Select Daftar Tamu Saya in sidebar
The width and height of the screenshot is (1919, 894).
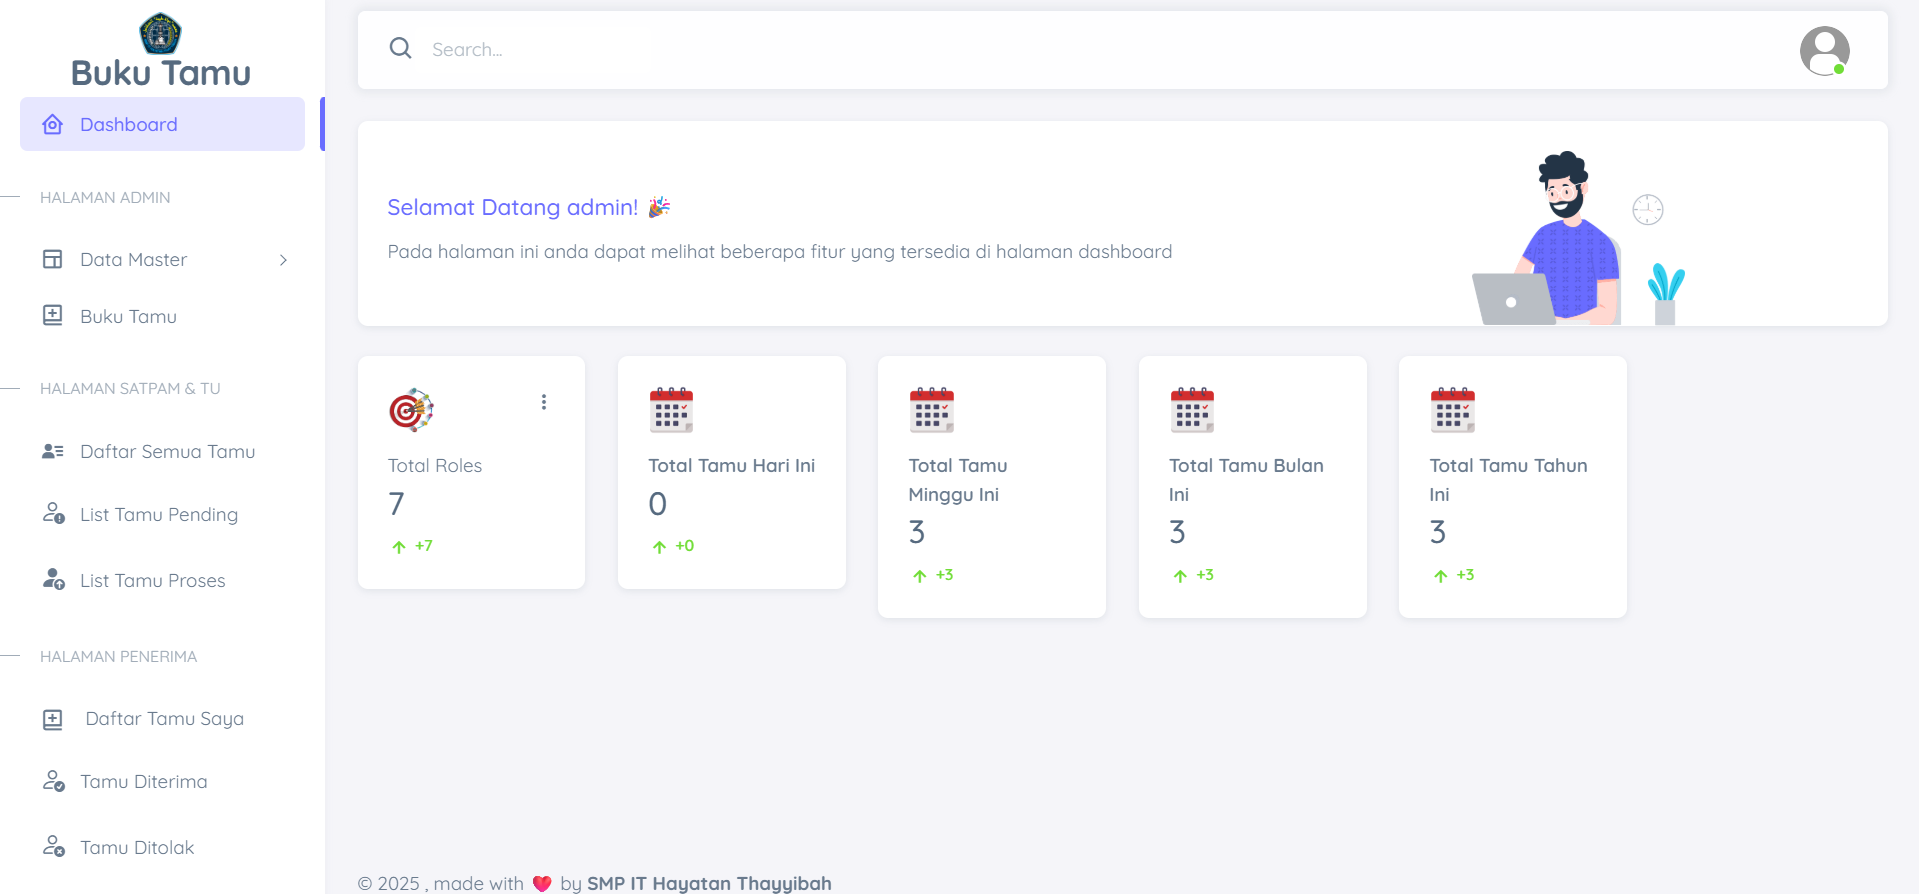(164, 719)
